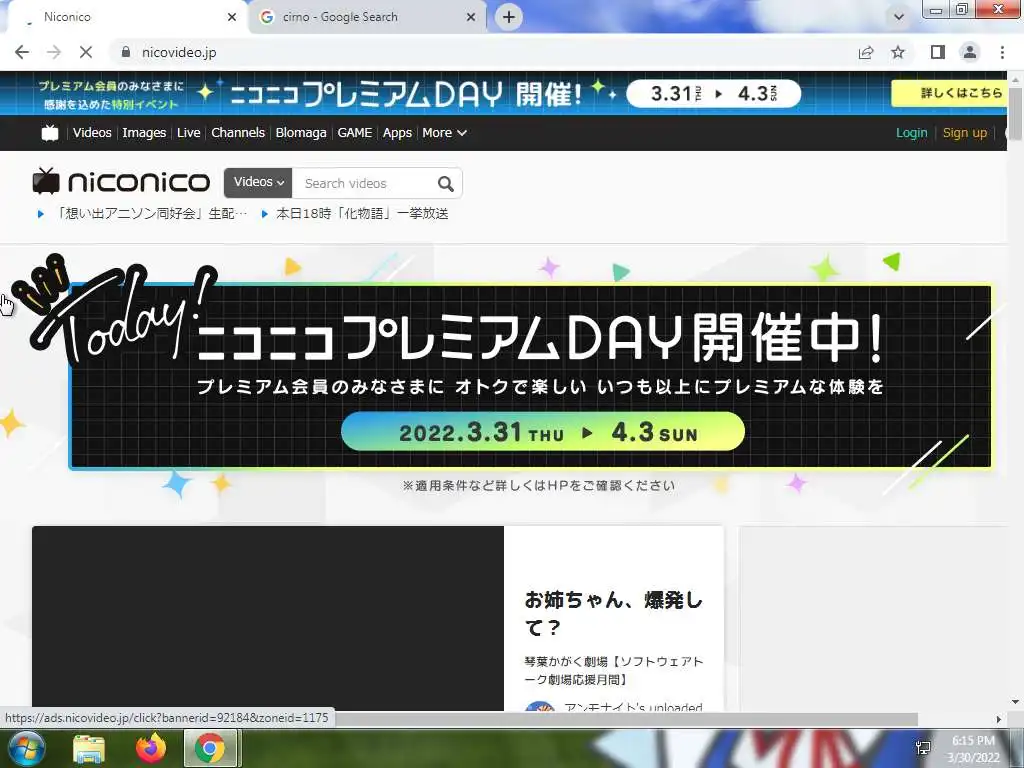Open the Apps menu item
Viewport: 1024px width, 768px height.
pyautogui.click(x=397, y=133)
